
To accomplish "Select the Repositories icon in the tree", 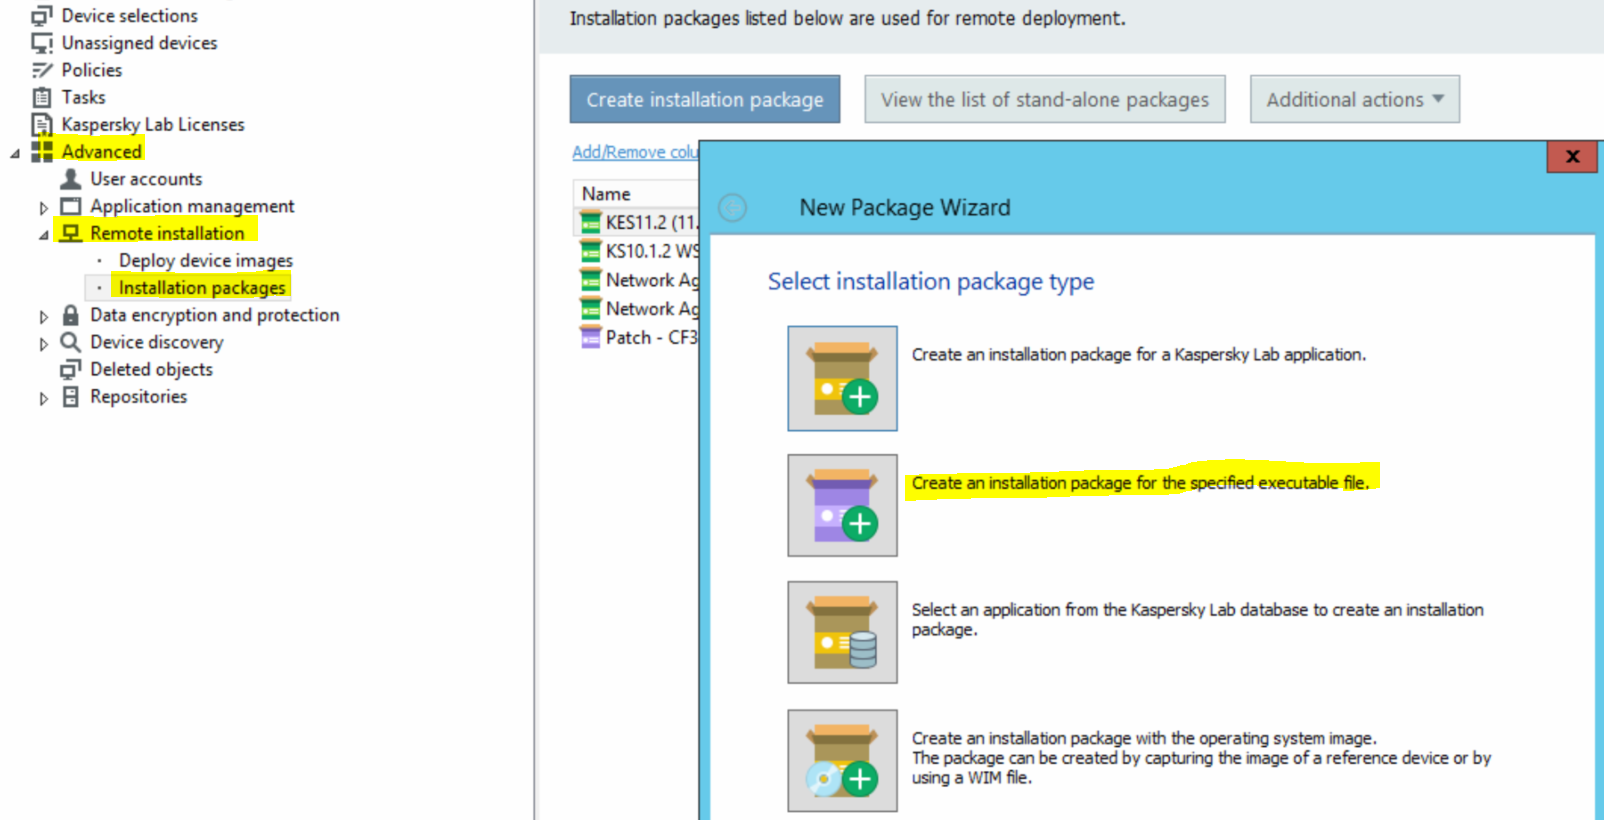I will tap(70, 397).
